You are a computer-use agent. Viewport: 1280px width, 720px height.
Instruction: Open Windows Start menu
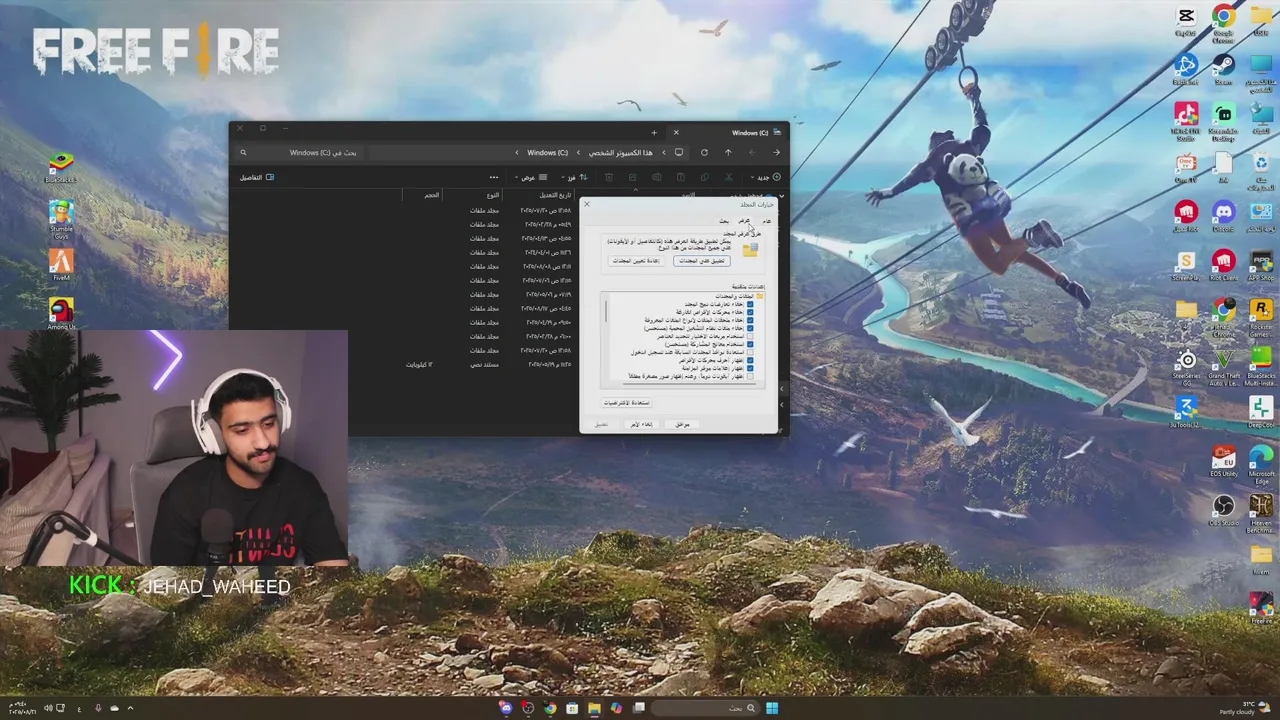pyautogui.click(x=771, y=708)
